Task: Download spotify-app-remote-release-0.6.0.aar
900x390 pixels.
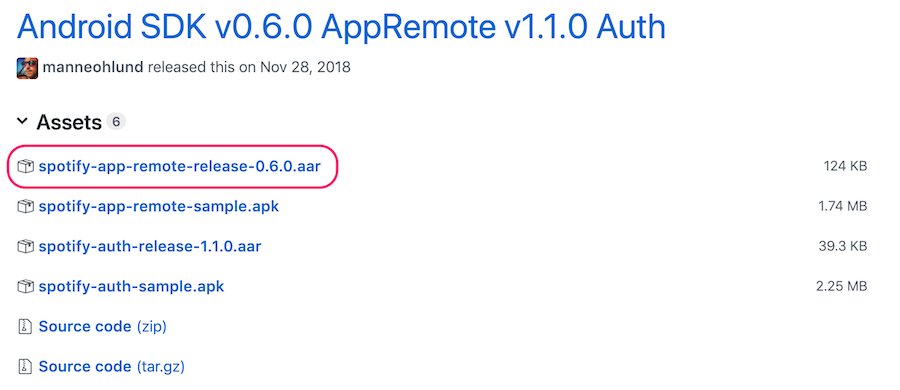Action: click(180, 167)
